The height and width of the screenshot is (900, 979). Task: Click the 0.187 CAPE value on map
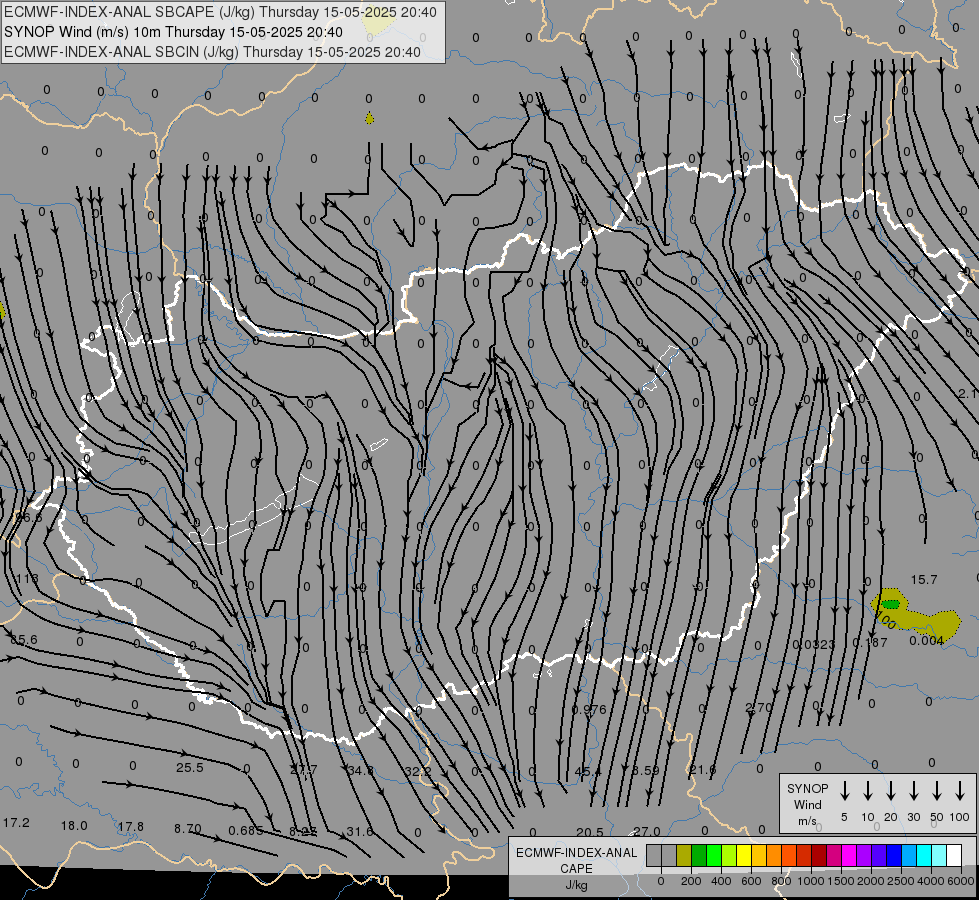[x=870, y=643]
